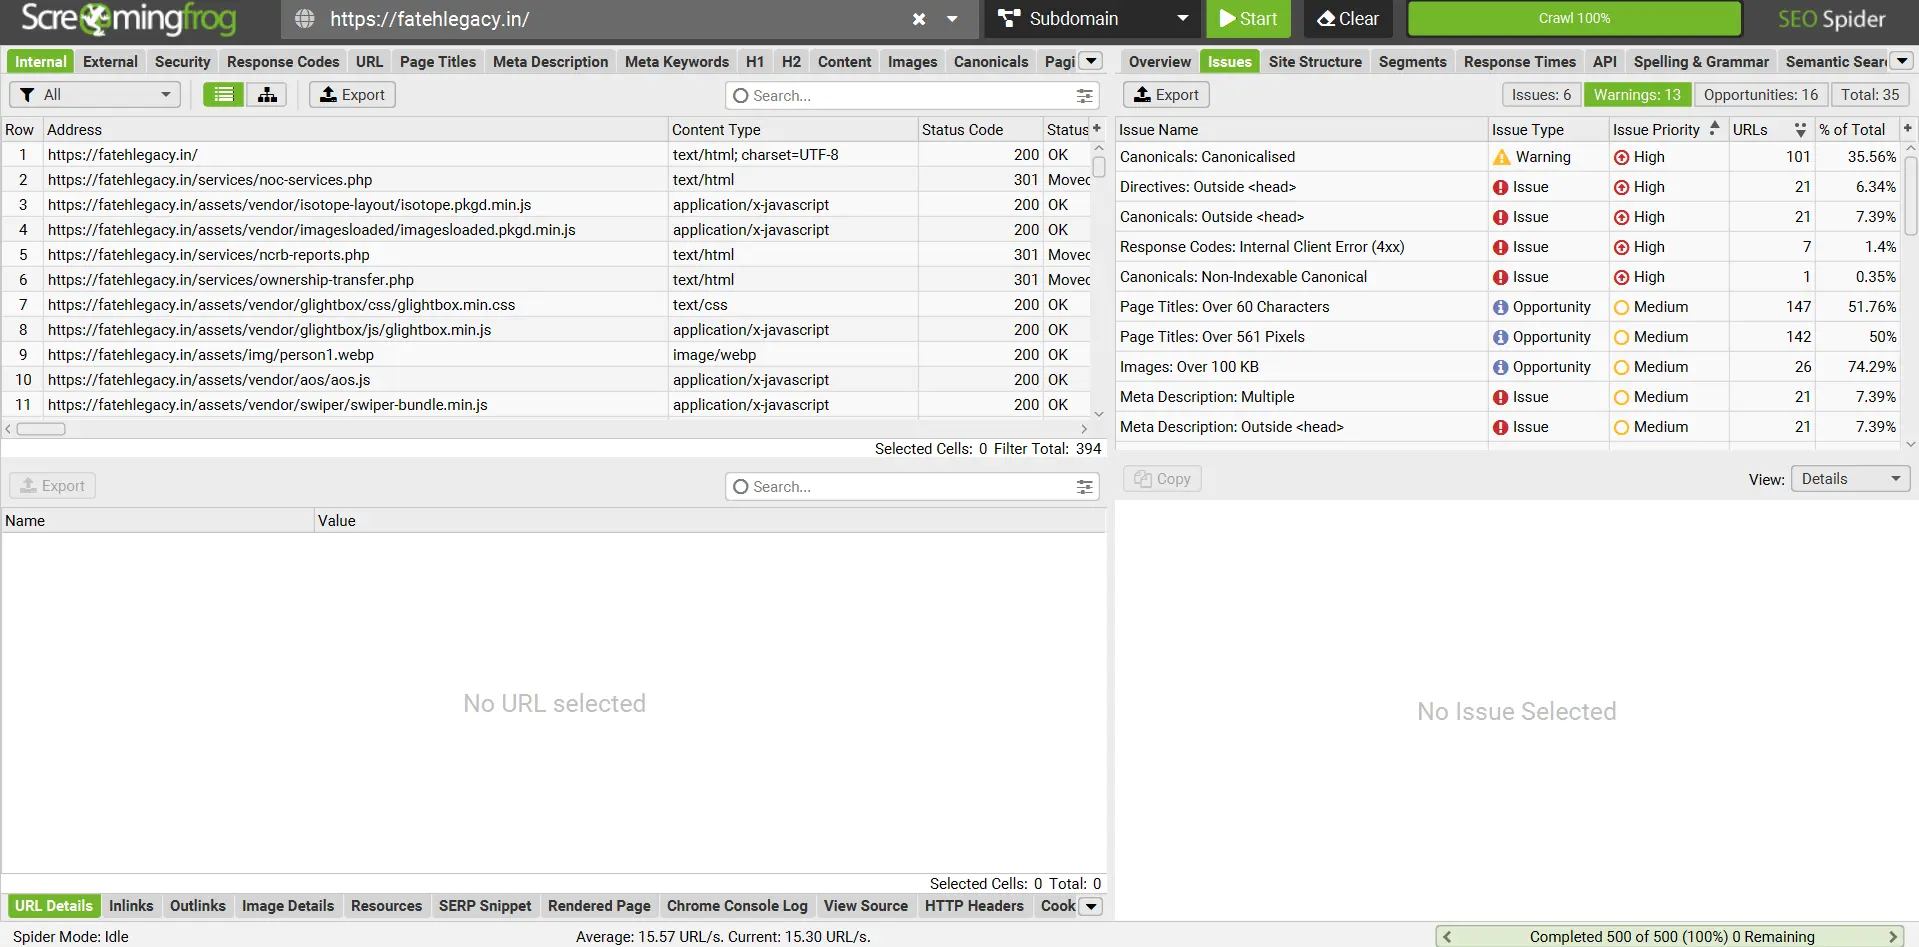The image size is (1919, 947).
Task: Click the Completed 500 of 500 progress bar
Action: tap(1671, 937)
